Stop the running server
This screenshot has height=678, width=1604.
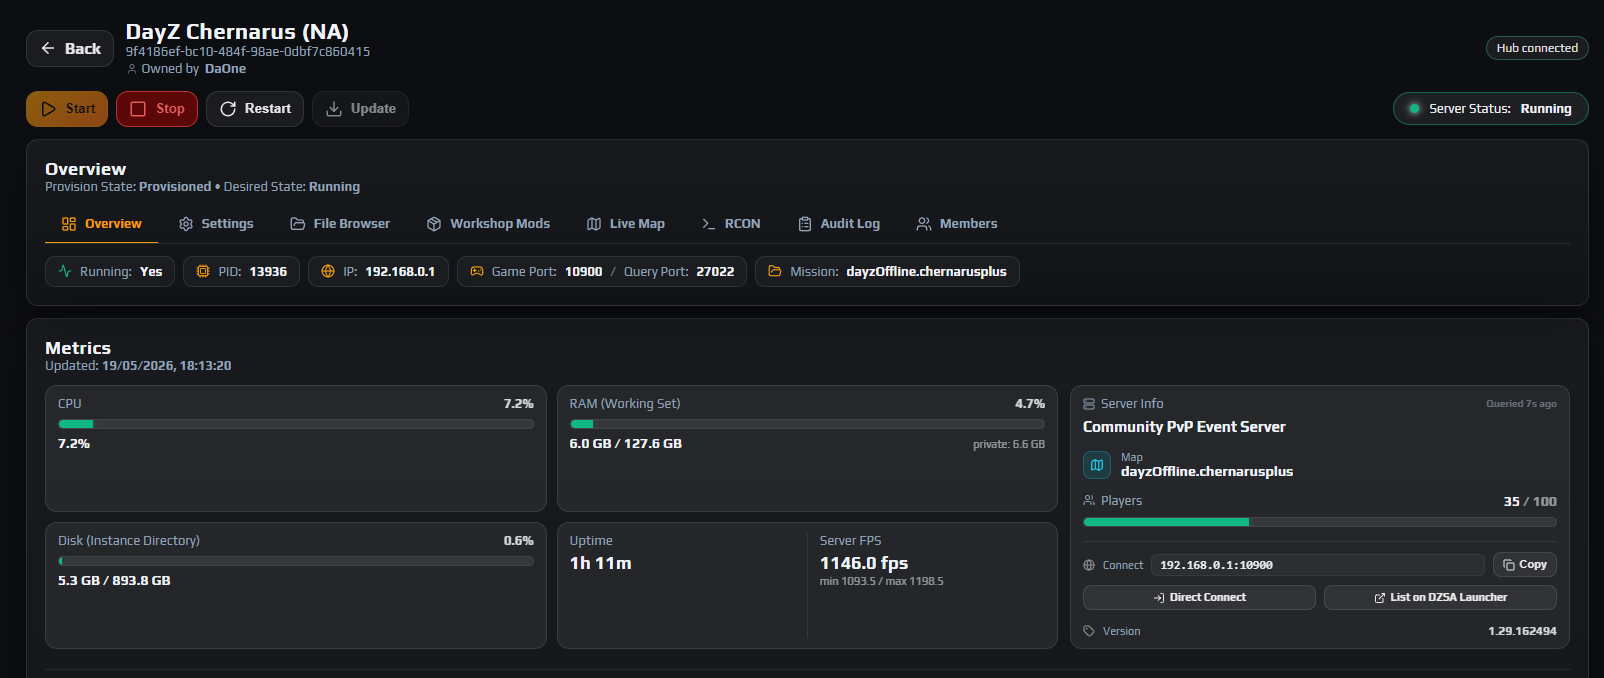click(x=157, y=109)
